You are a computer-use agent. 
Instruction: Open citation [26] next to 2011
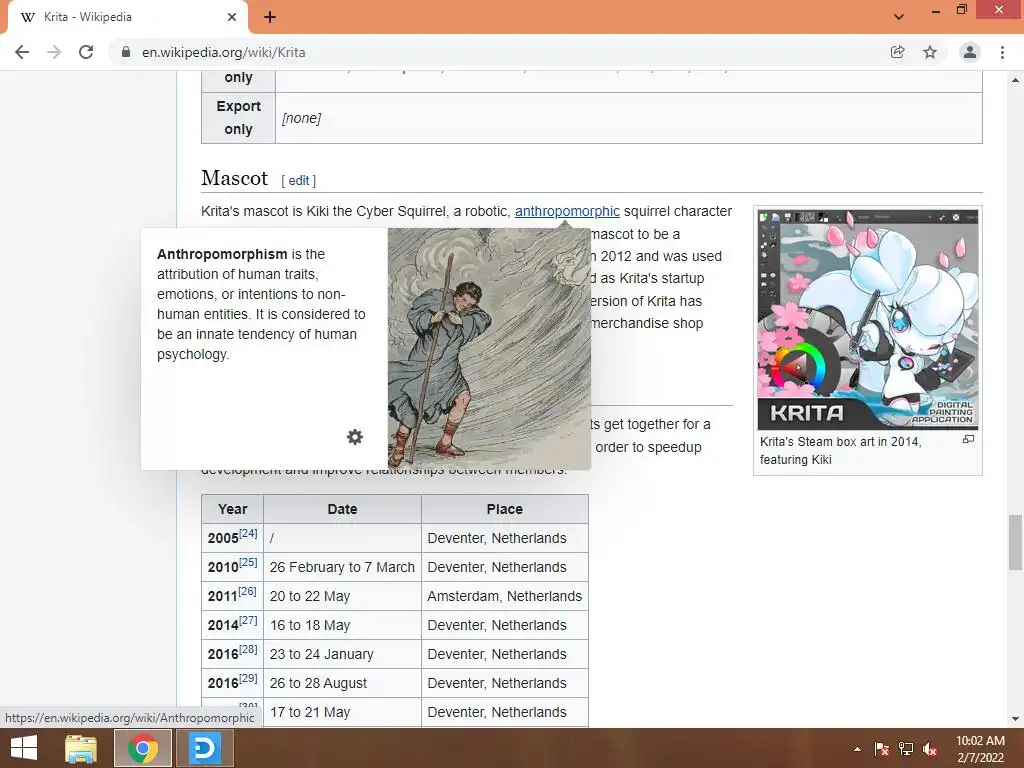pos(247,591)
